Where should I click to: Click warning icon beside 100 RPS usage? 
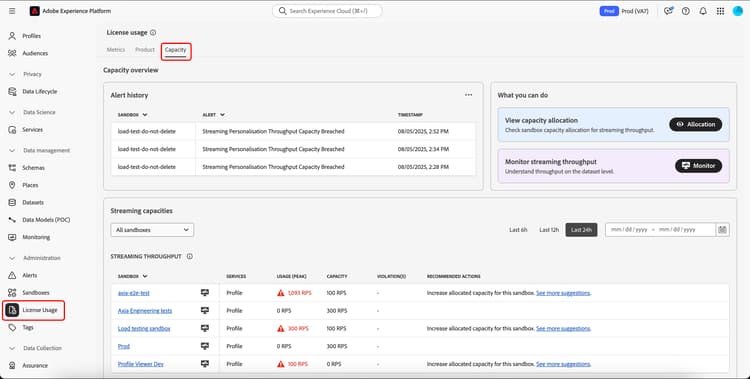[281, 364]
